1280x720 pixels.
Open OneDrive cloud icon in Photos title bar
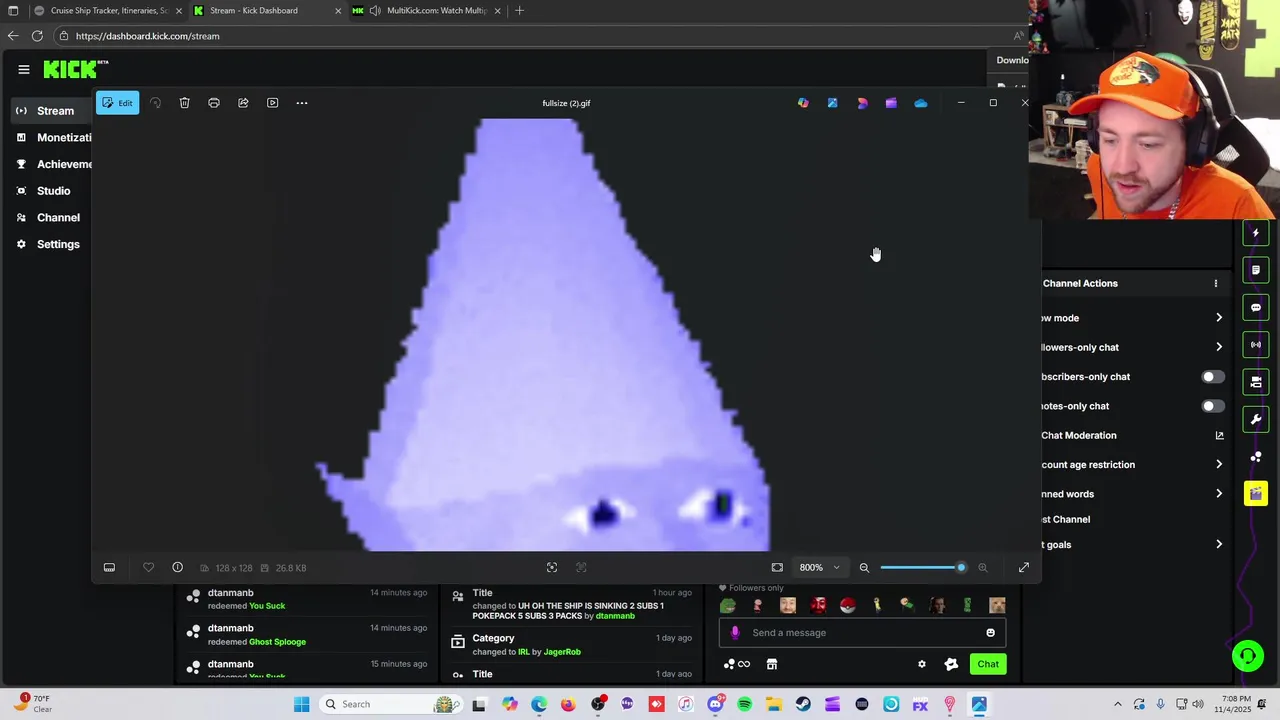pyautogui.click(x=921, y=103)
